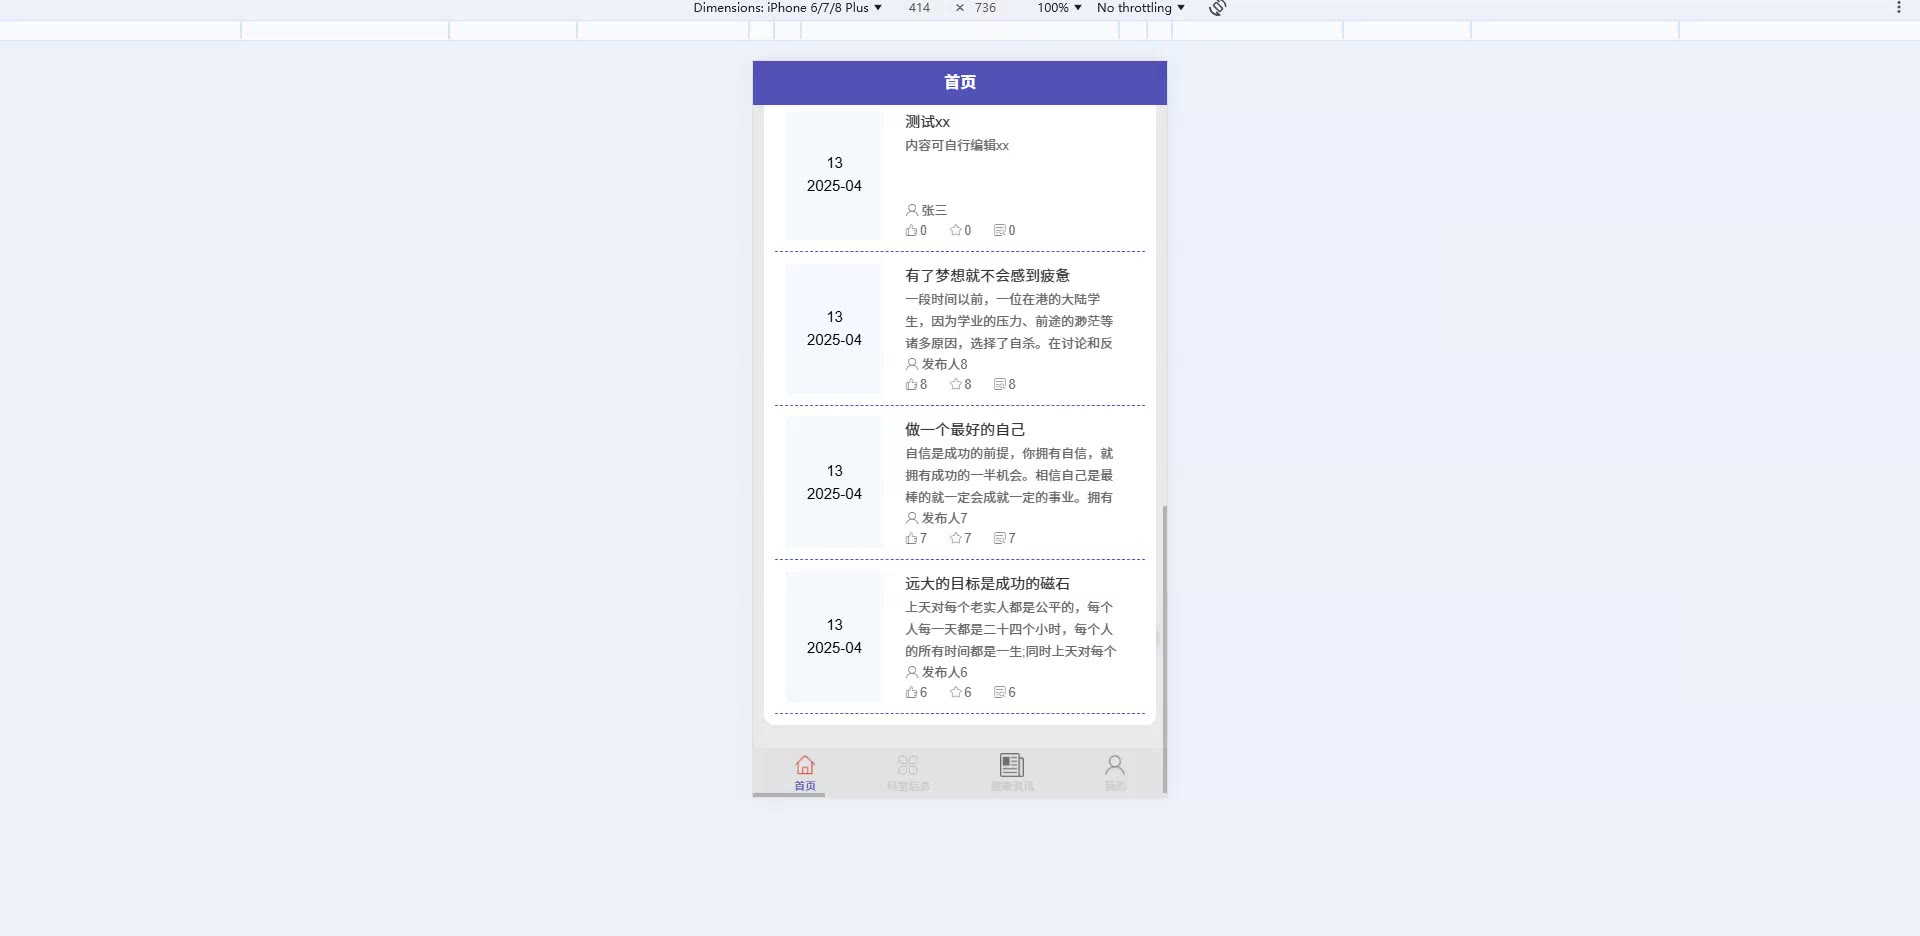Click the device width field showing 414
1920x936 pixels.
[x=919, y=8]
